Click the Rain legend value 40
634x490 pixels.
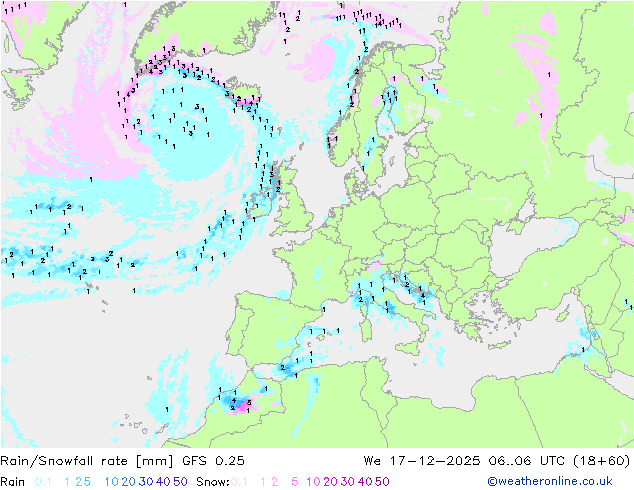[163, 482]
